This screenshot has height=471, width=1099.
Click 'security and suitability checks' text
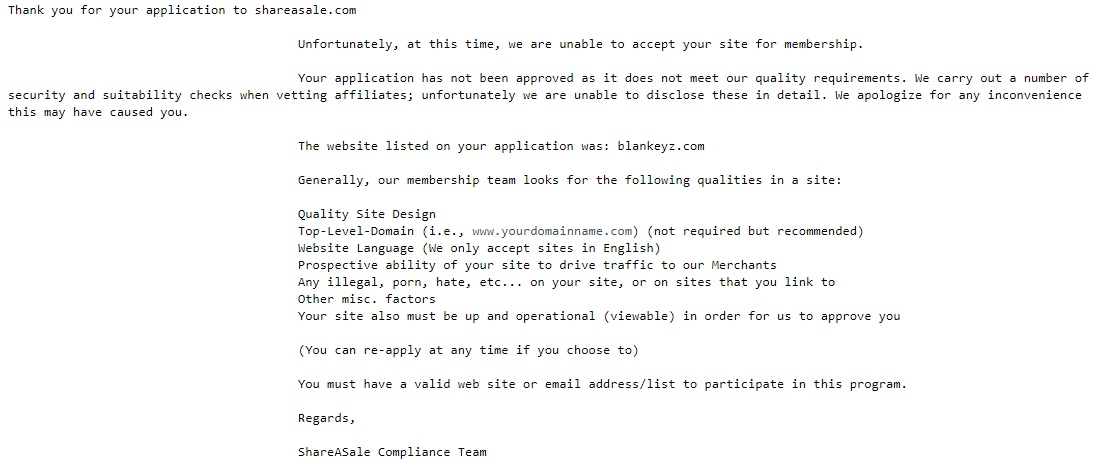120,95
